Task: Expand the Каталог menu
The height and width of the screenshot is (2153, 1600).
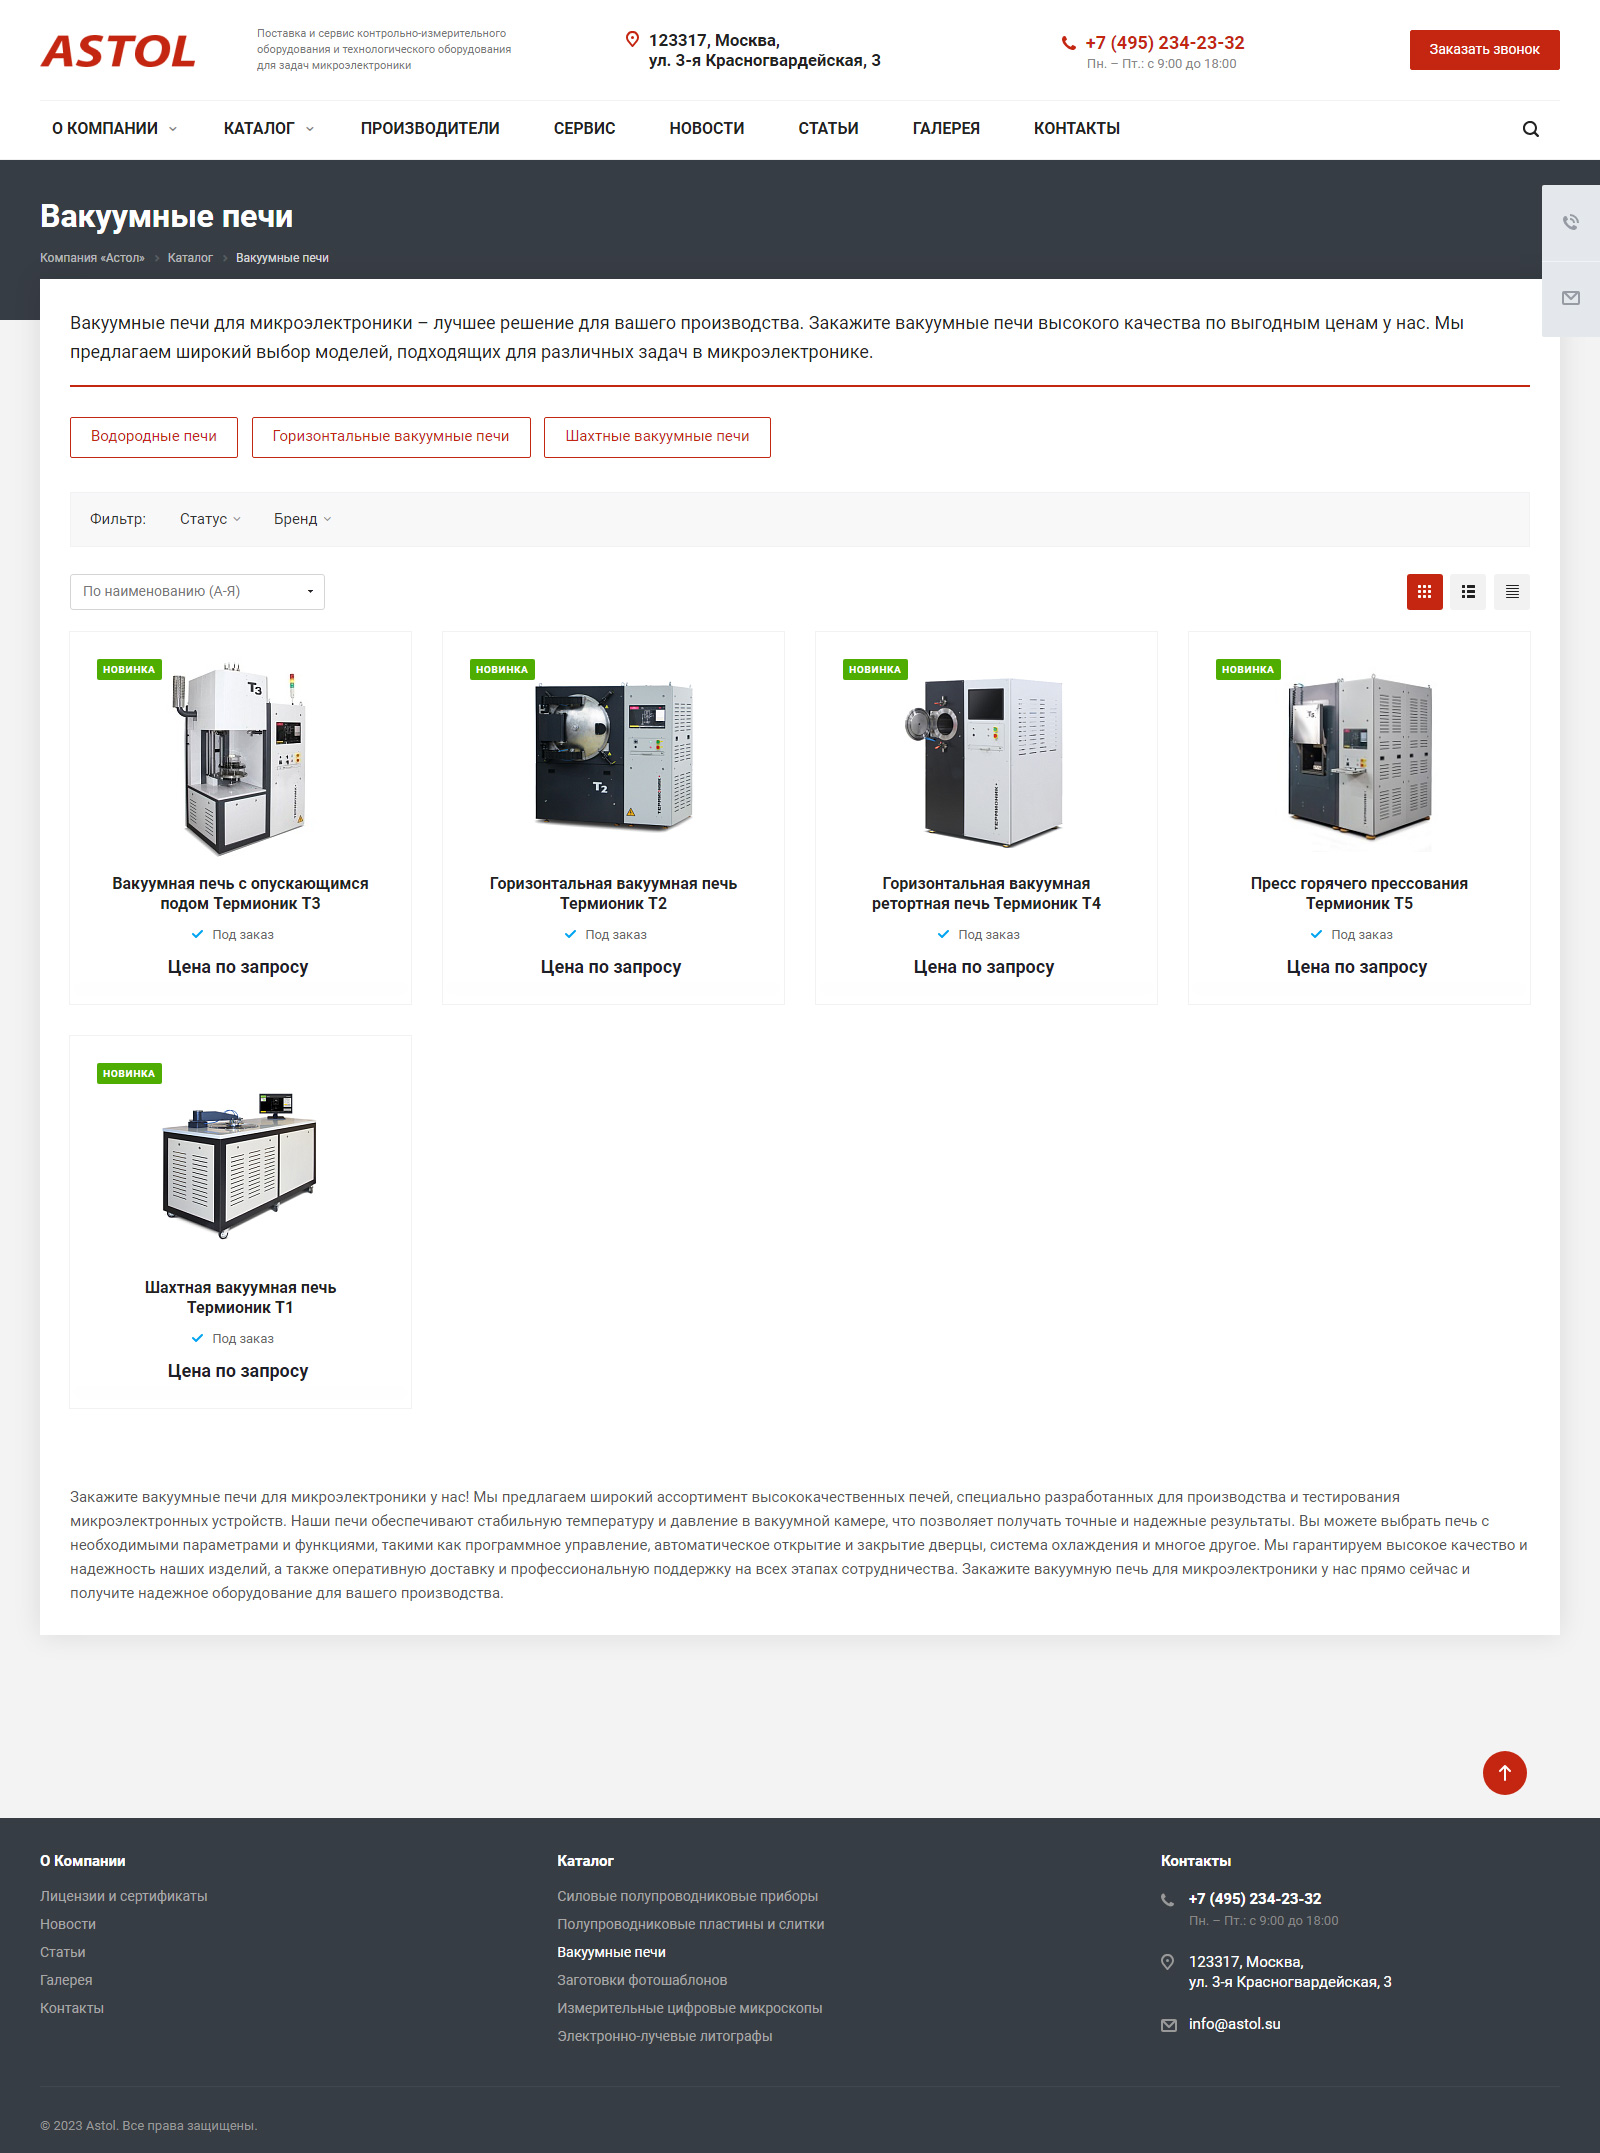Action: pos(268,129)
